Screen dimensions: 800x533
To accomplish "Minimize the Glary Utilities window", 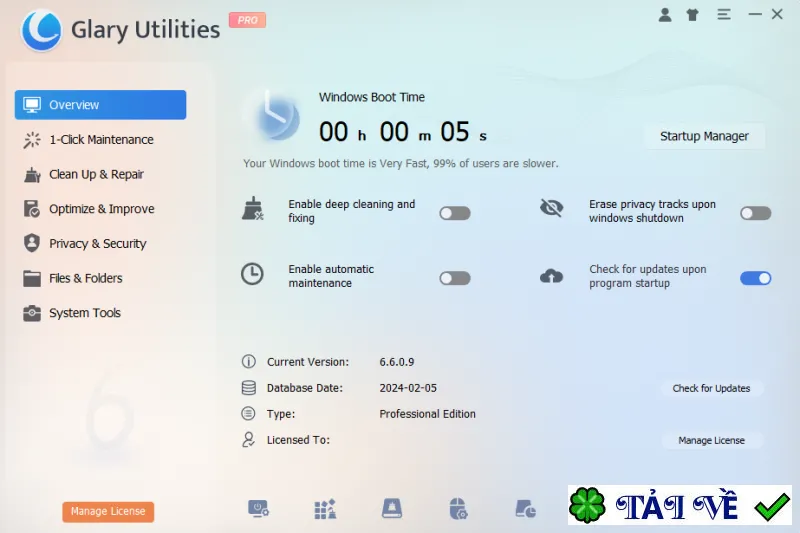I will click(x=755, y=14).
